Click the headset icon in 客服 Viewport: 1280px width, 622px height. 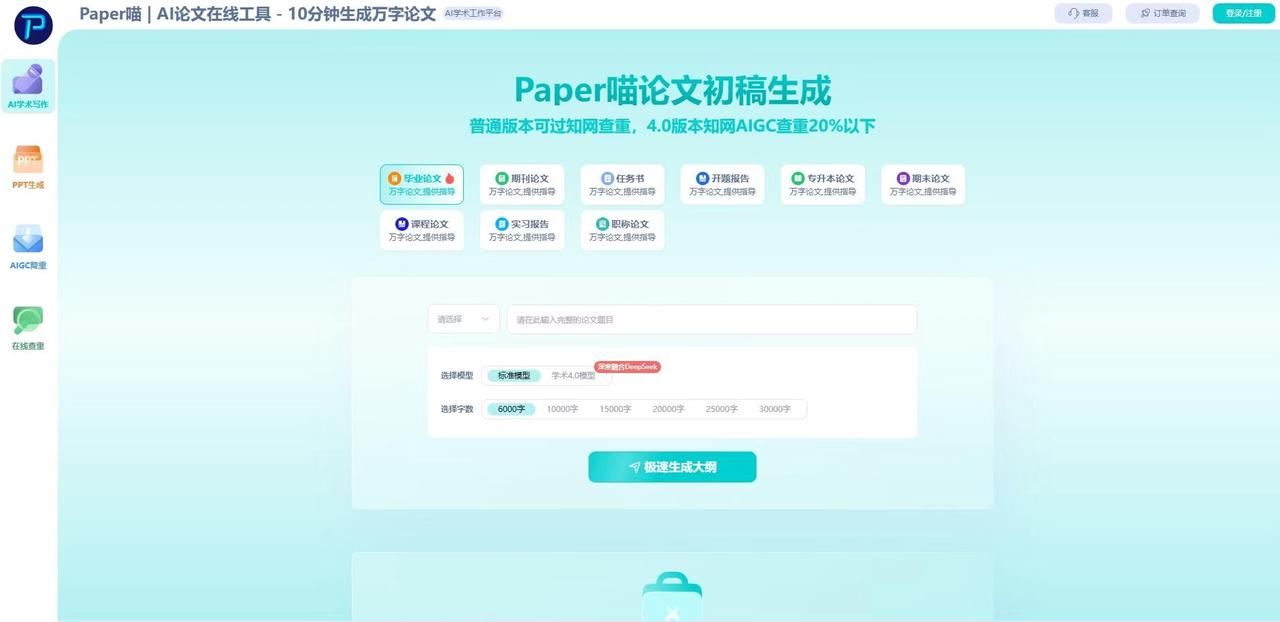(1073, 13)
